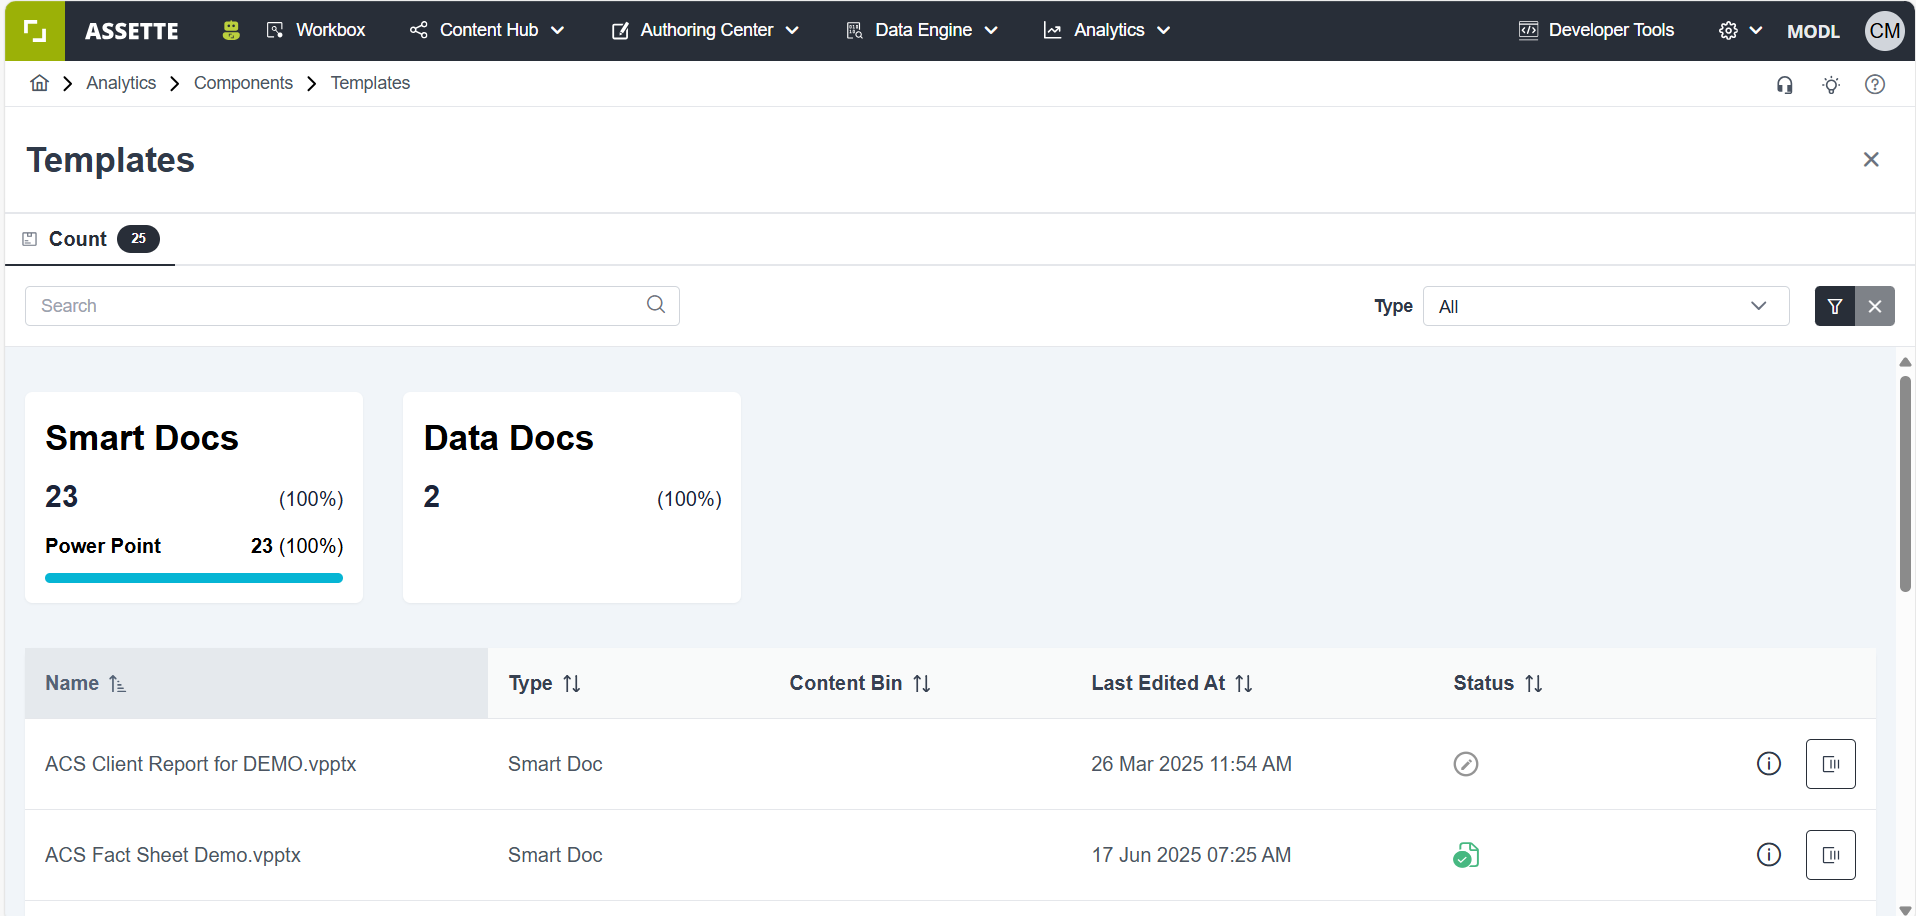This screenshot has width=1916, height=916.
Task: Sort by Content Bin column
Action: 860,683
